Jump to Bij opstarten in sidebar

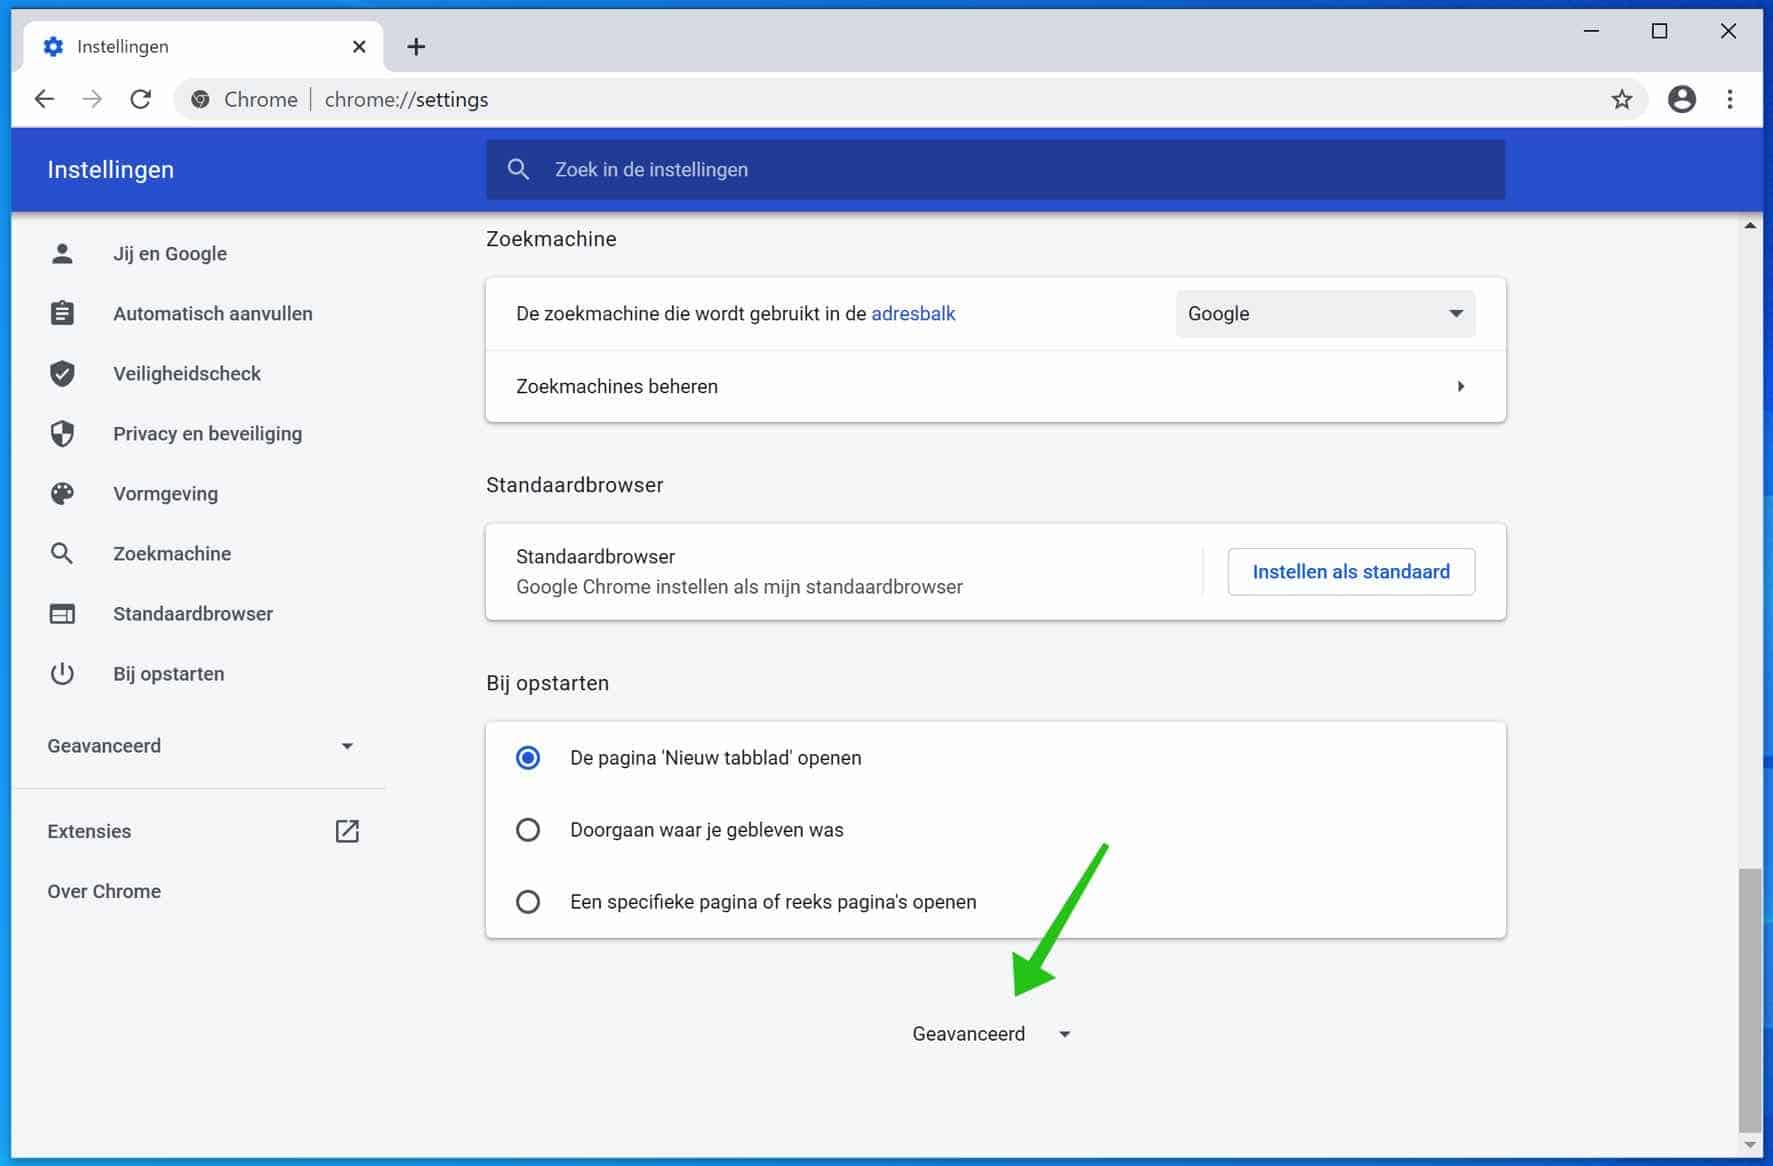(x=169, y=674)
